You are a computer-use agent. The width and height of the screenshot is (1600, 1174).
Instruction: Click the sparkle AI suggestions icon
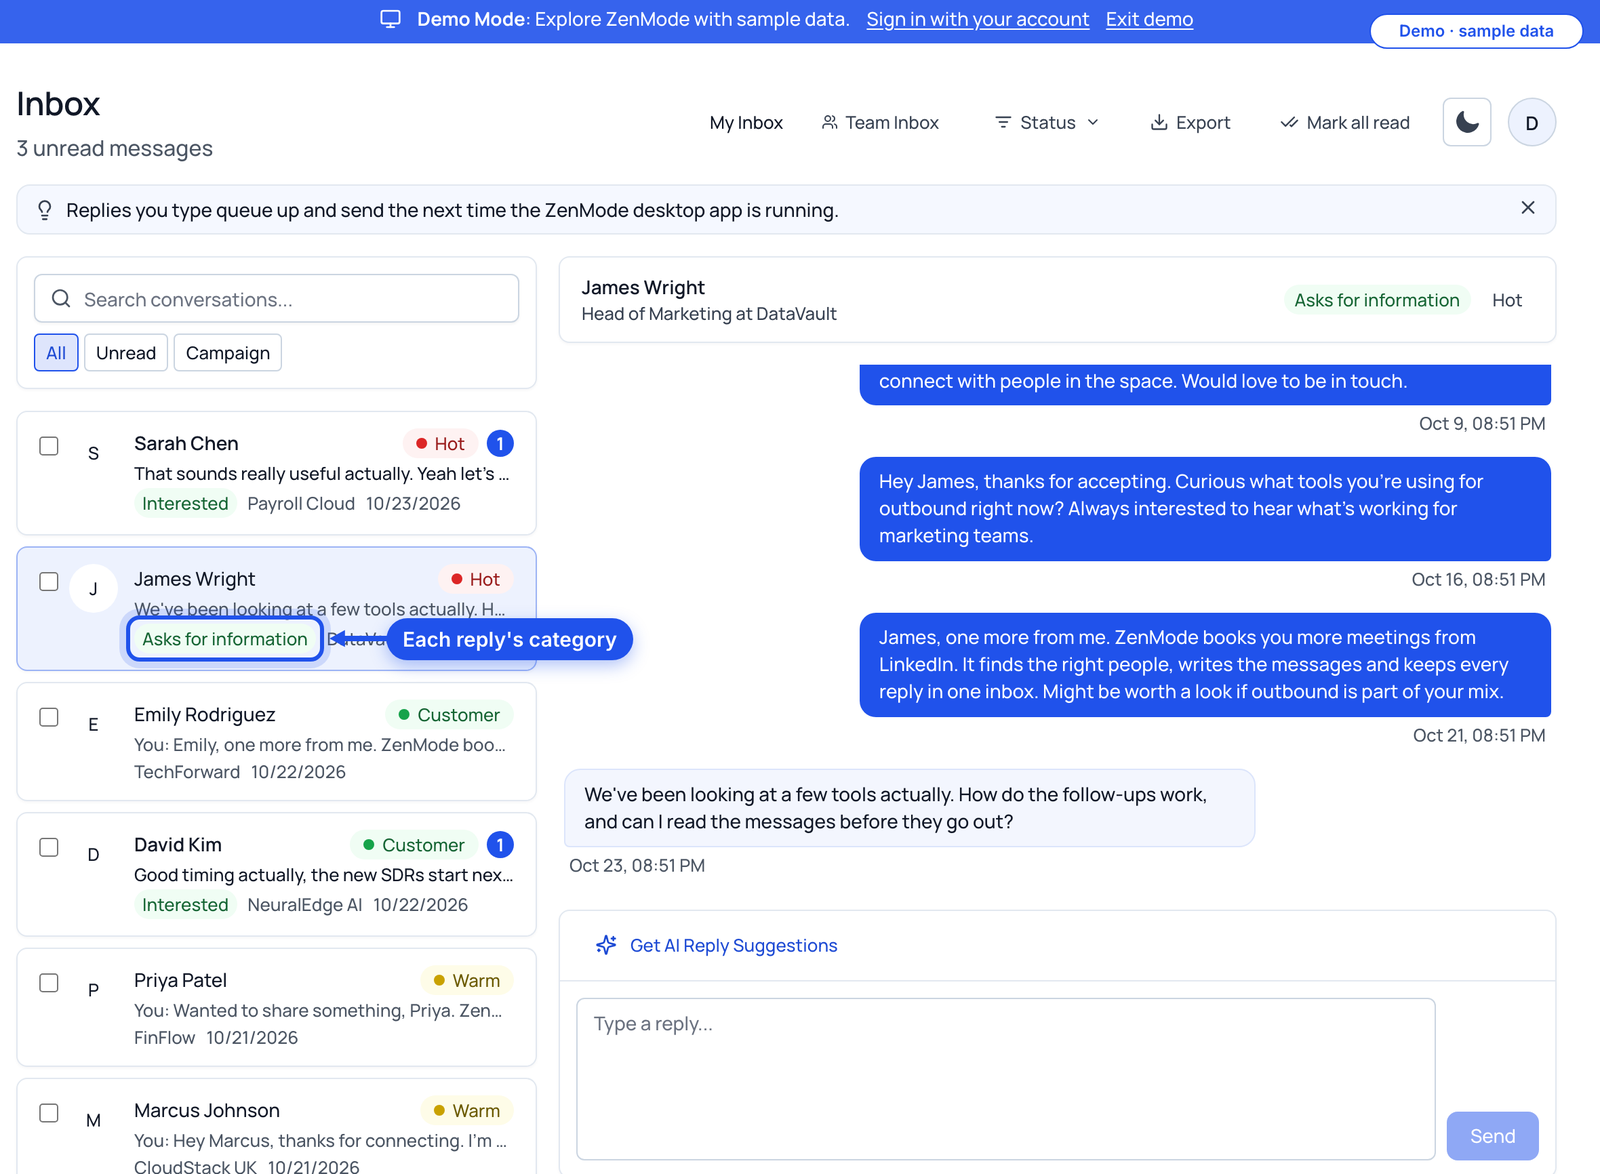pos(606,945)
